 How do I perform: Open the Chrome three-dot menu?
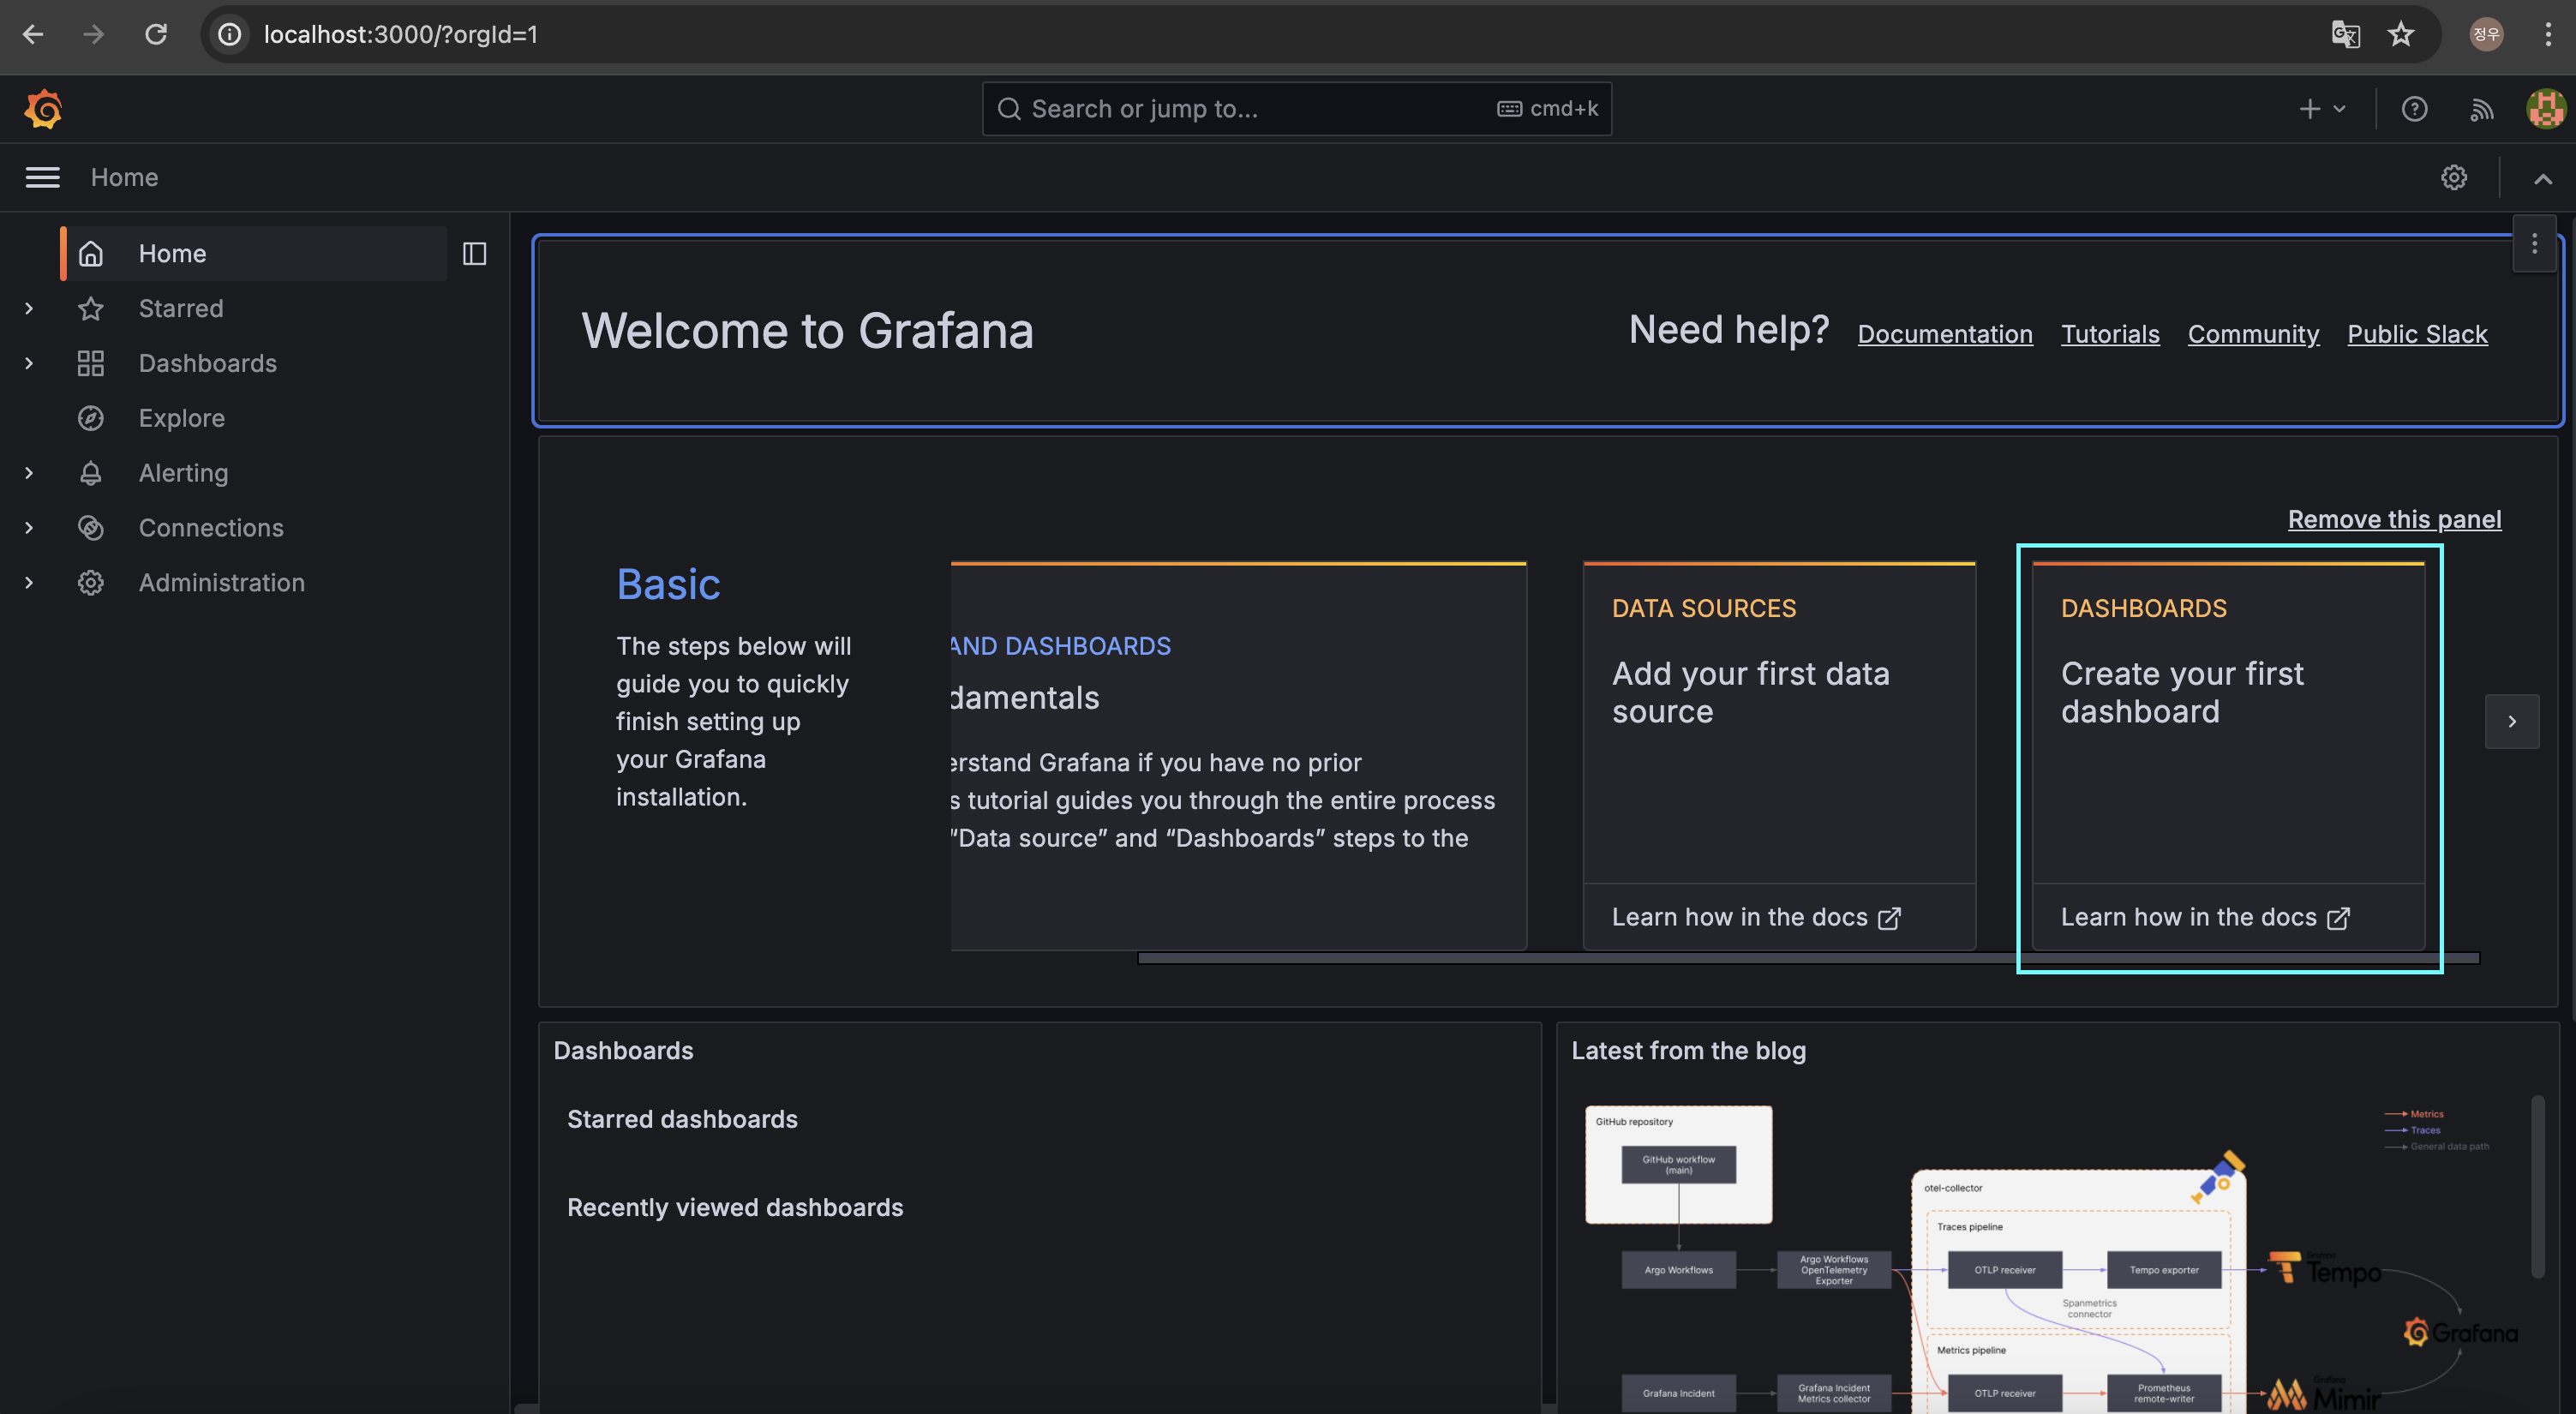click(x=2547, y=34)
